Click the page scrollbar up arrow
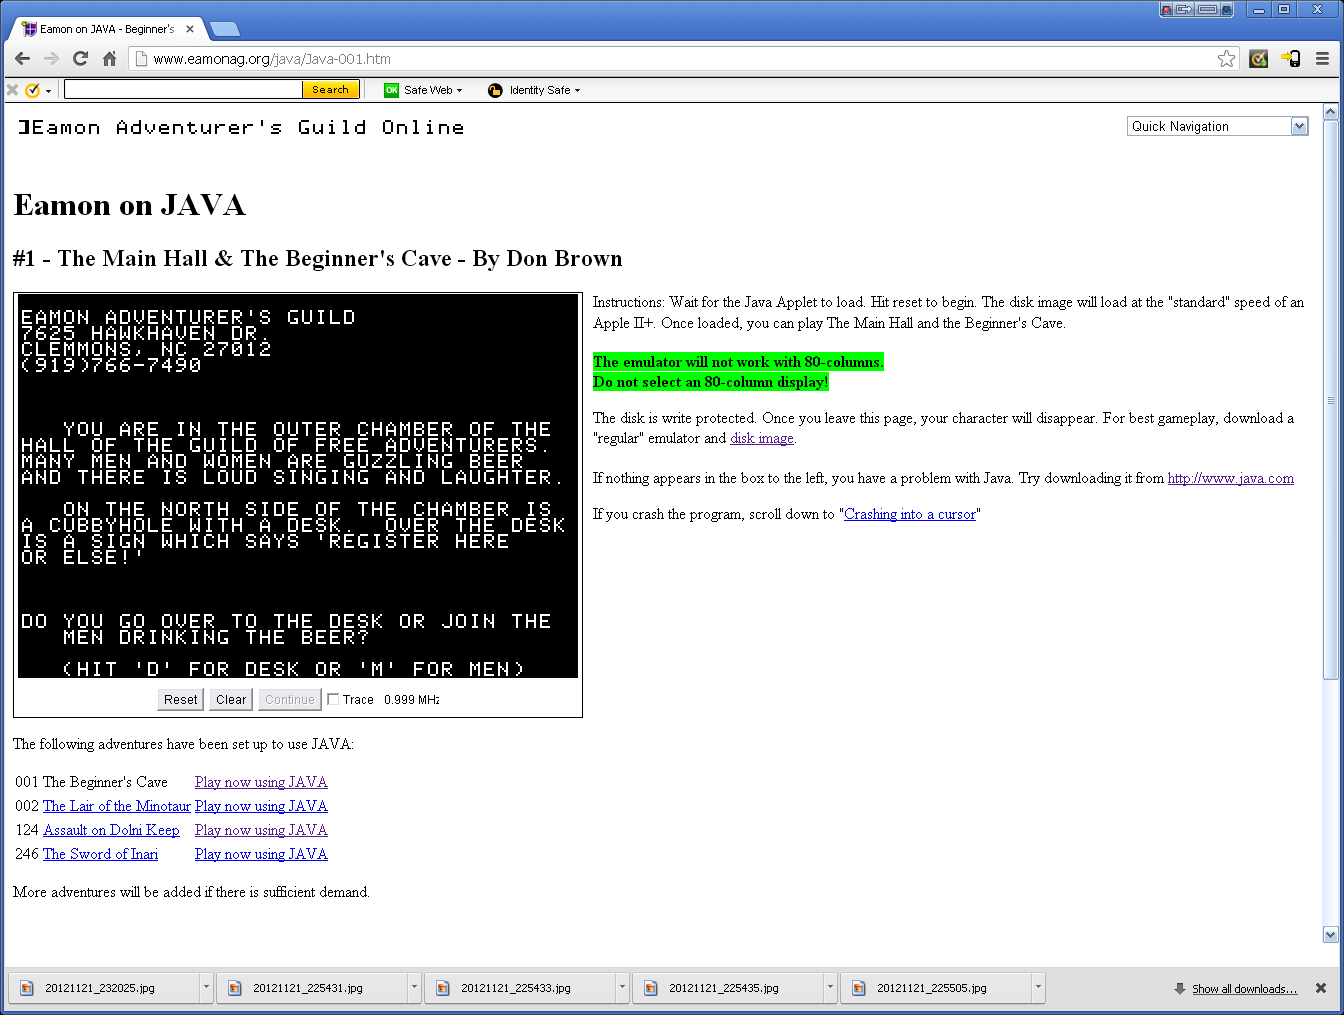The image size is (1344, 1015). [x=1330, y=112]
